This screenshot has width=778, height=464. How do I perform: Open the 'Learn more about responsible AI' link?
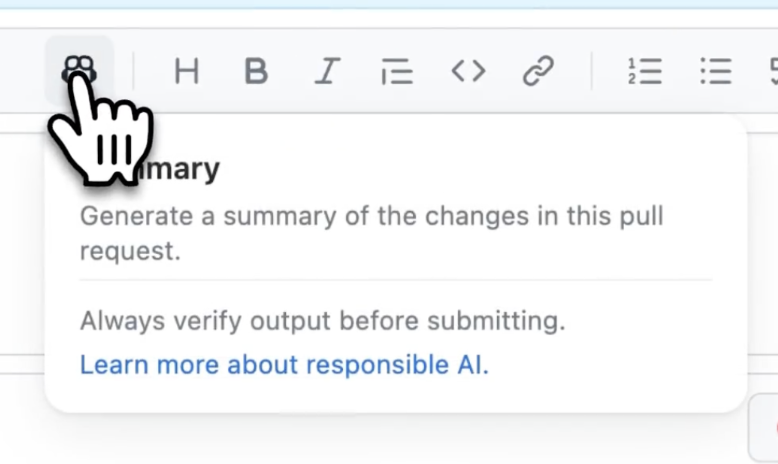pyautogui.click(x=284, y=365)
